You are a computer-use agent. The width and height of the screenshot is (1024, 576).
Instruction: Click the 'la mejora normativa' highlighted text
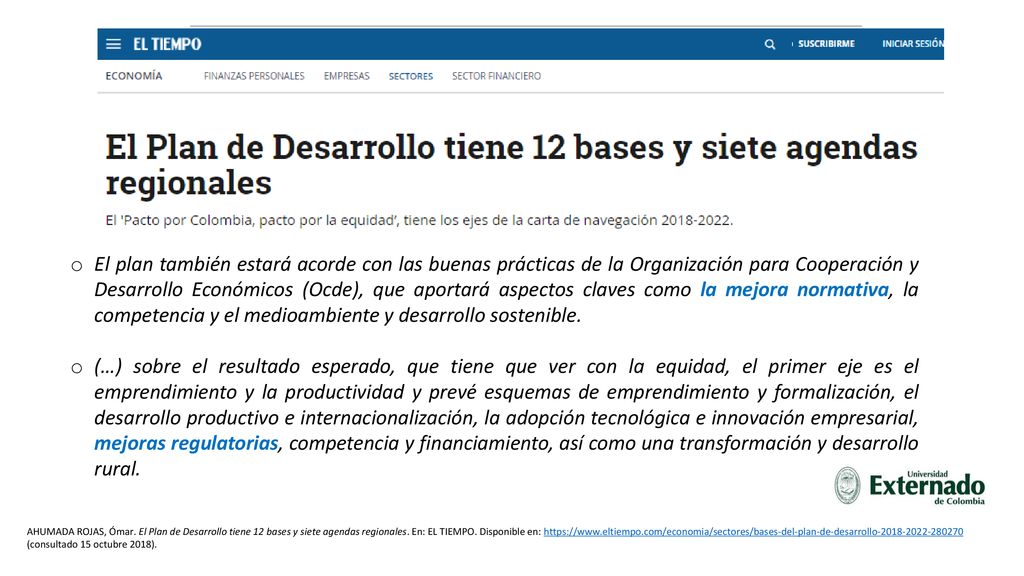click(x=794, y=289)
